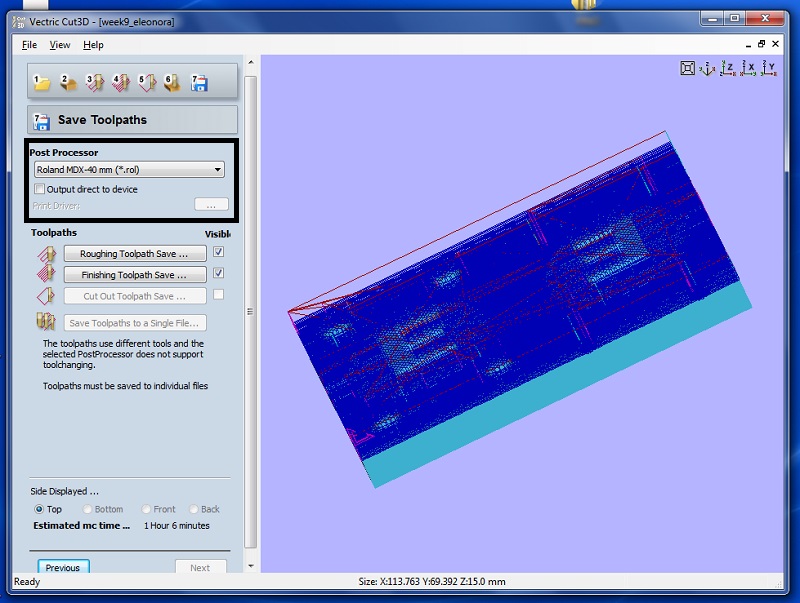
Task: Toggle Finishing toolpath visibility checkbox
Action: point(218,273)
